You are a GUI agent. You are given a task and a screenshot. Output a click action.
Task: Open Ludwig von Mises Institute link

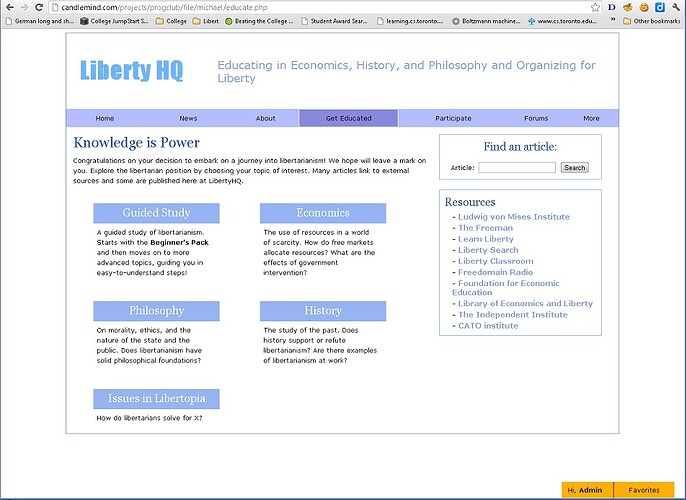tap(514, 217)
